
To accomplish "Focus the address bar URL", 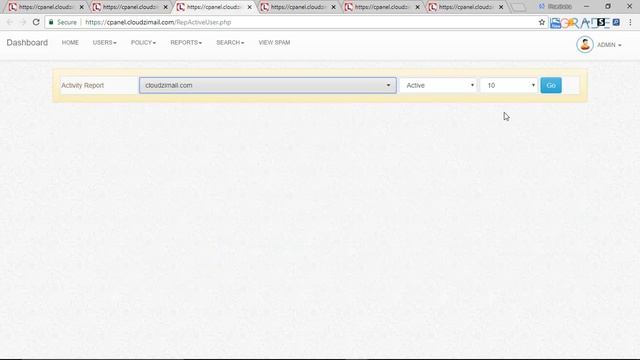I will [158, 22].
